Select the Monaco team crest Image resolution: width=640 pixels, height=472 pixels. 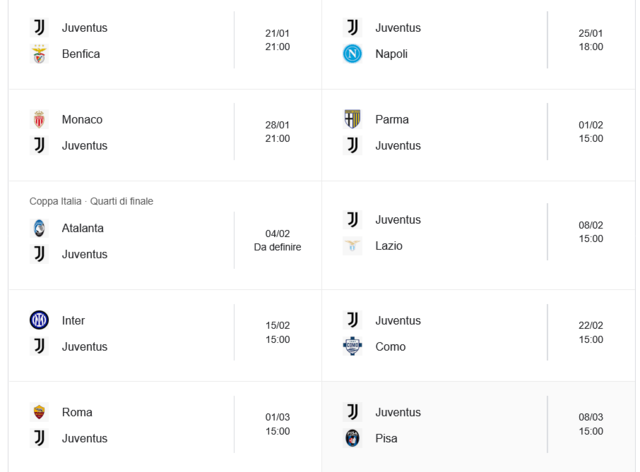click(39, 119)
